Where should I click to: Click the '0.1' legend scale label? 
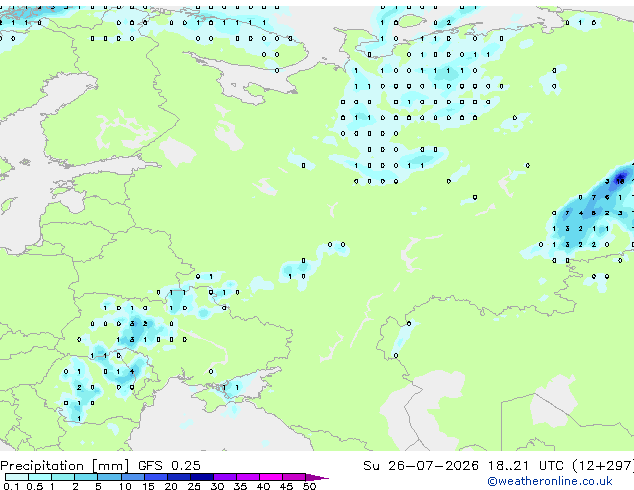tap(11, 486)
